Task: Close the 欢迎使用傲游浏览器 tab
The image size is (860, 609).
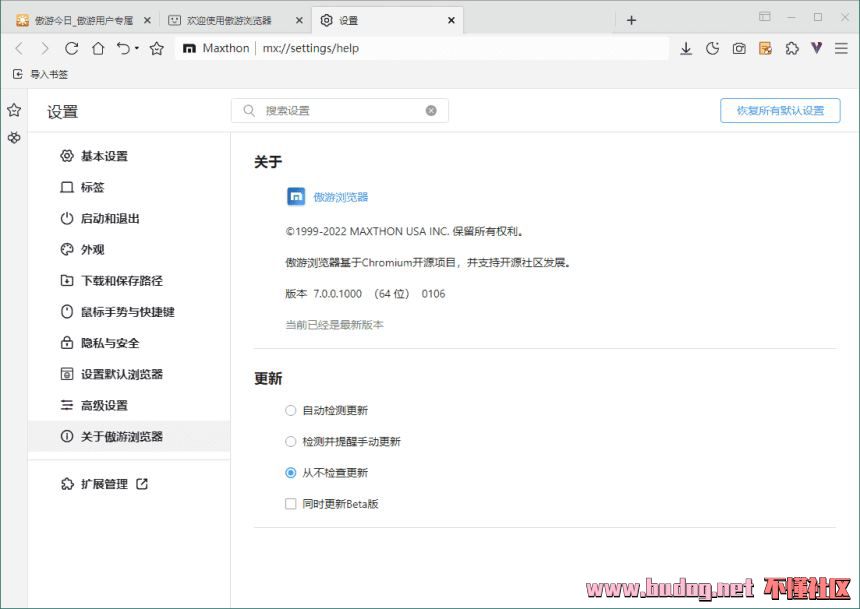Action: pos(299,20)
